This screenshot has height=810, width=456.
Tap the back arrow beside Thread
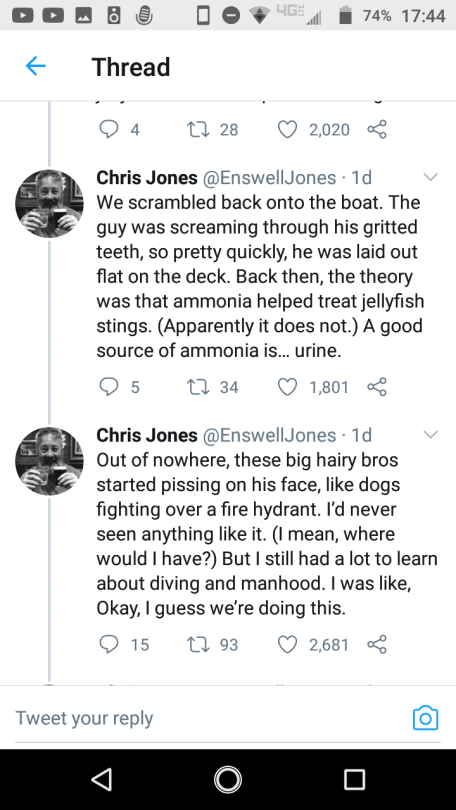pyautogui.click(x=36, y=66)
